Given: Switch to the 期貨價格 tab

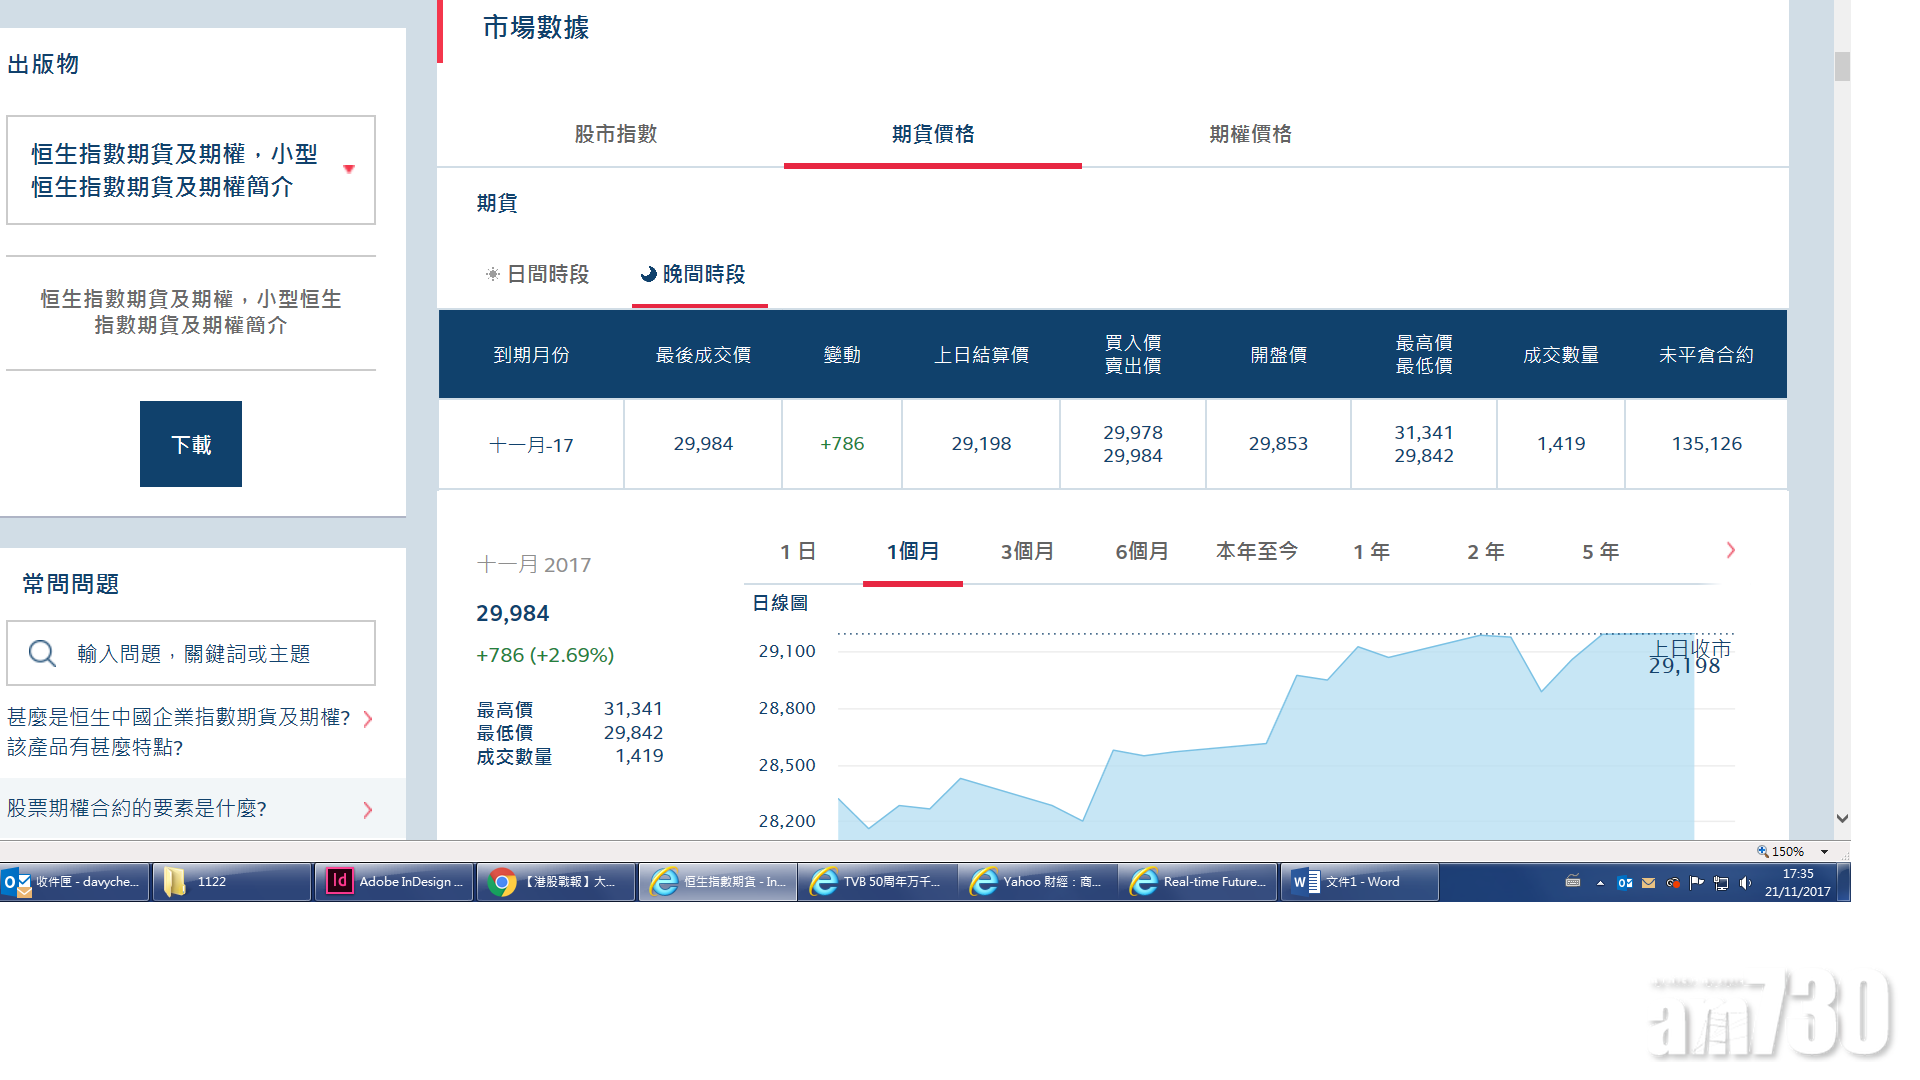Looking at the screenshot, I should click(933, 134).
